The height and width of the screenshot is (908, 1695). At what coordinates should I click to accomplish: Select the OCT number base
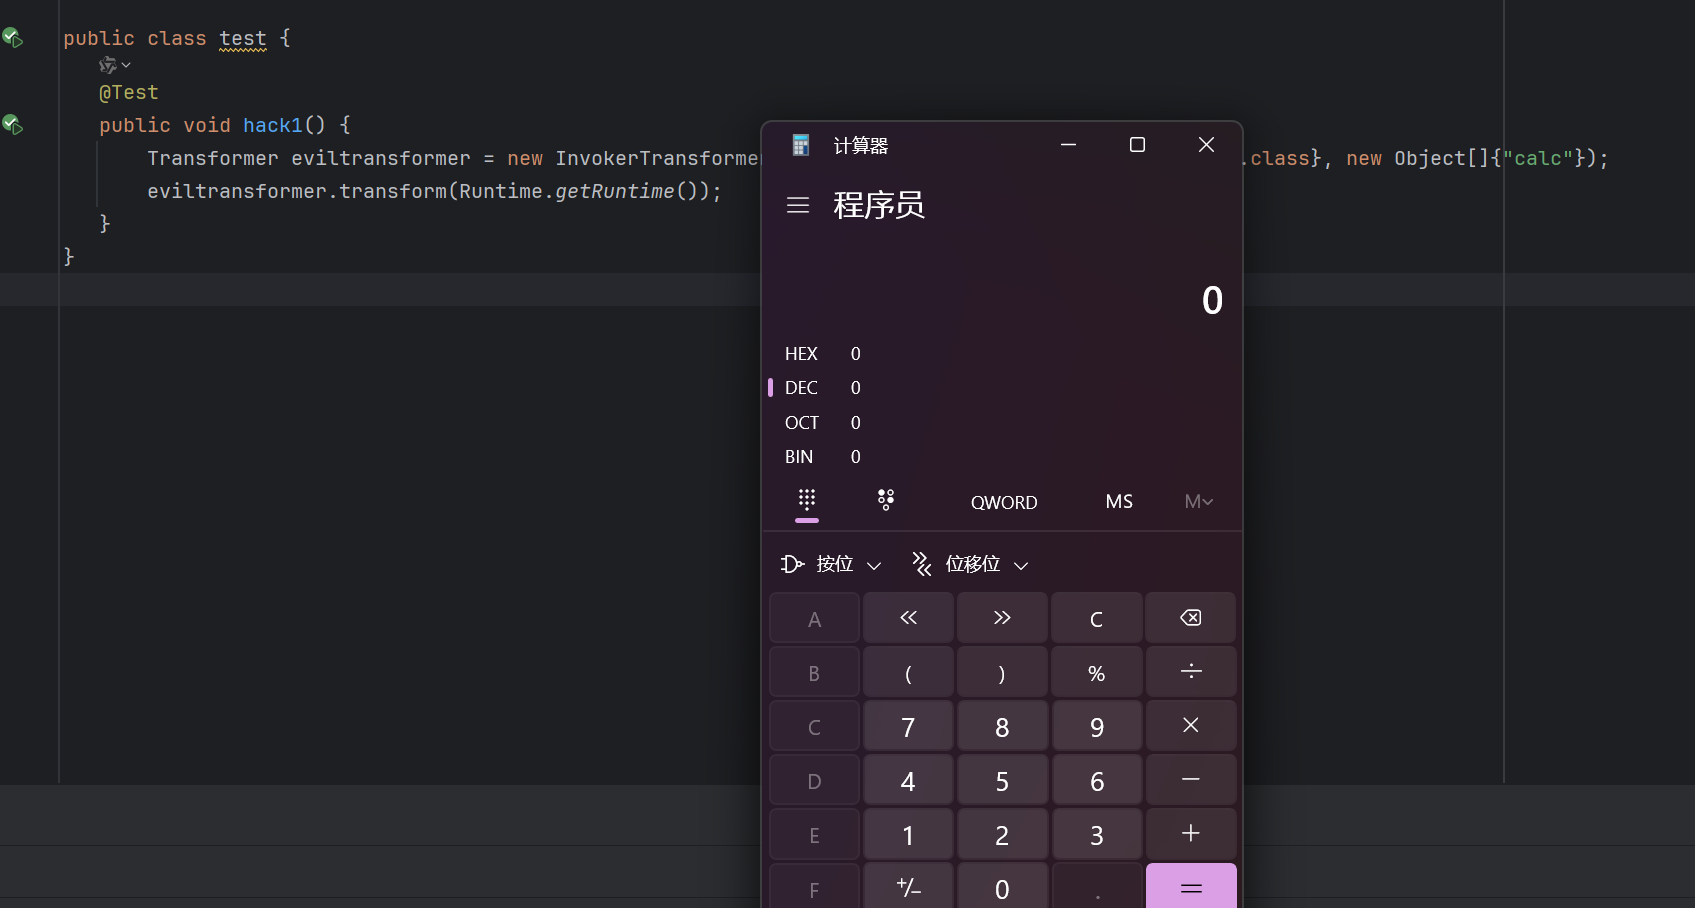(801, 423)
